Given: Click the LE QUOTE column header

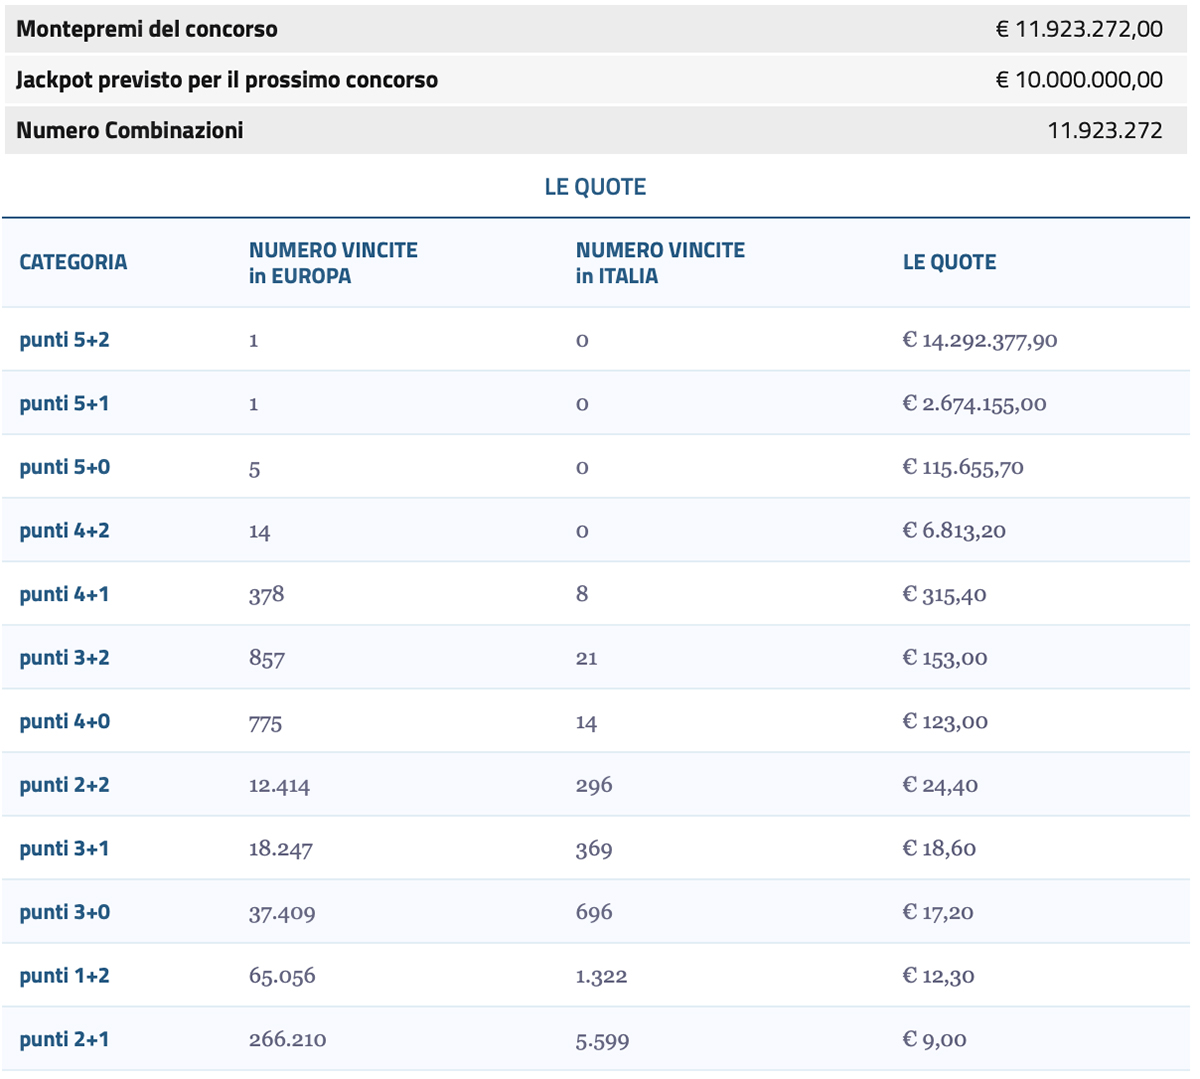Looking at the screenshot, I should (x=948, y=262).
